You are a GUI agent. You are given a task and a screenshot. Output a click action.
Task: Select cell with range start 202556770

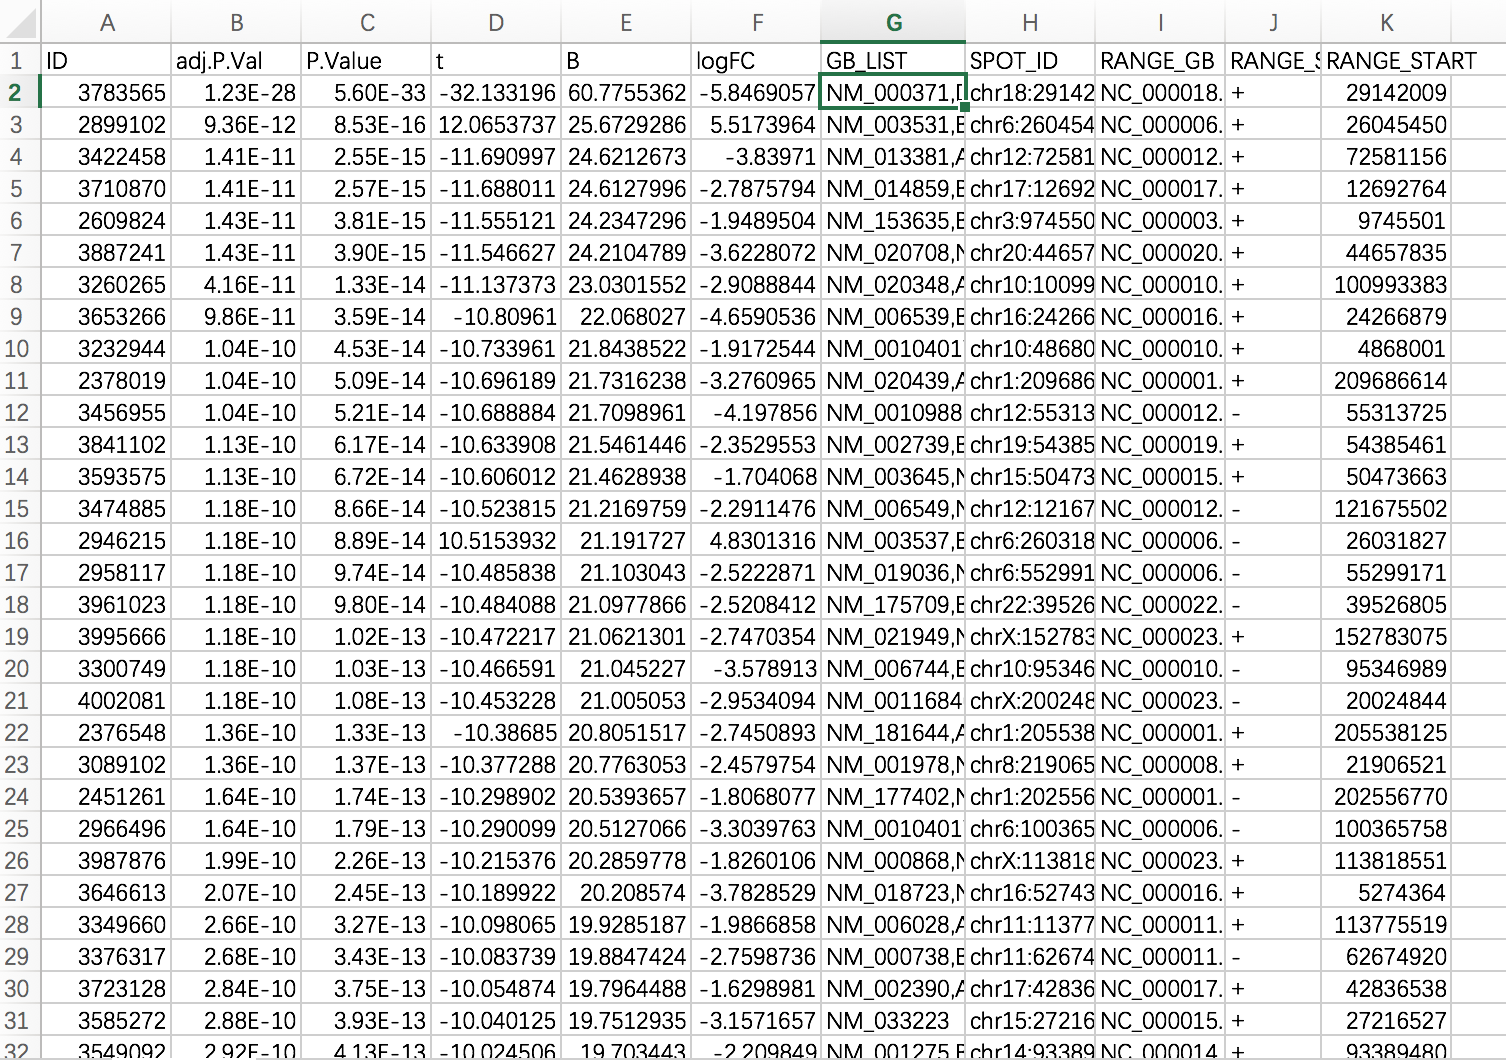(x=1386, y=796)
